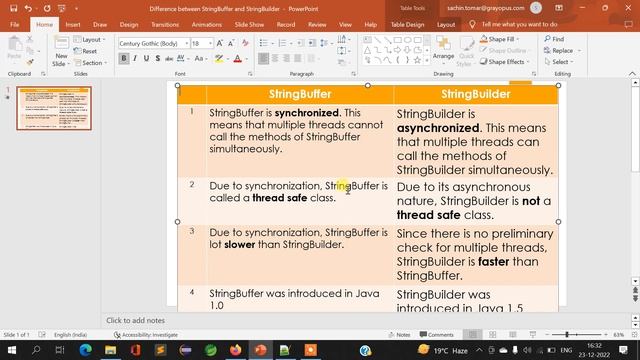Image resolution: width=640 pixels, height=360 pixels.
Task: Open Comments pane
Action: [x=436, y=335]
